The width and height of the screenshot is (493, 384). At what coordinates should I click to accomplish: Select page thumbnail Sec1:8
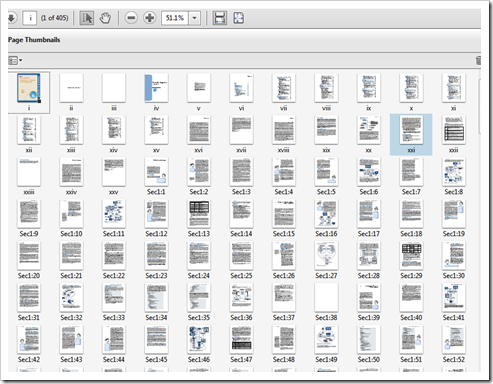(x=454, y=172)
